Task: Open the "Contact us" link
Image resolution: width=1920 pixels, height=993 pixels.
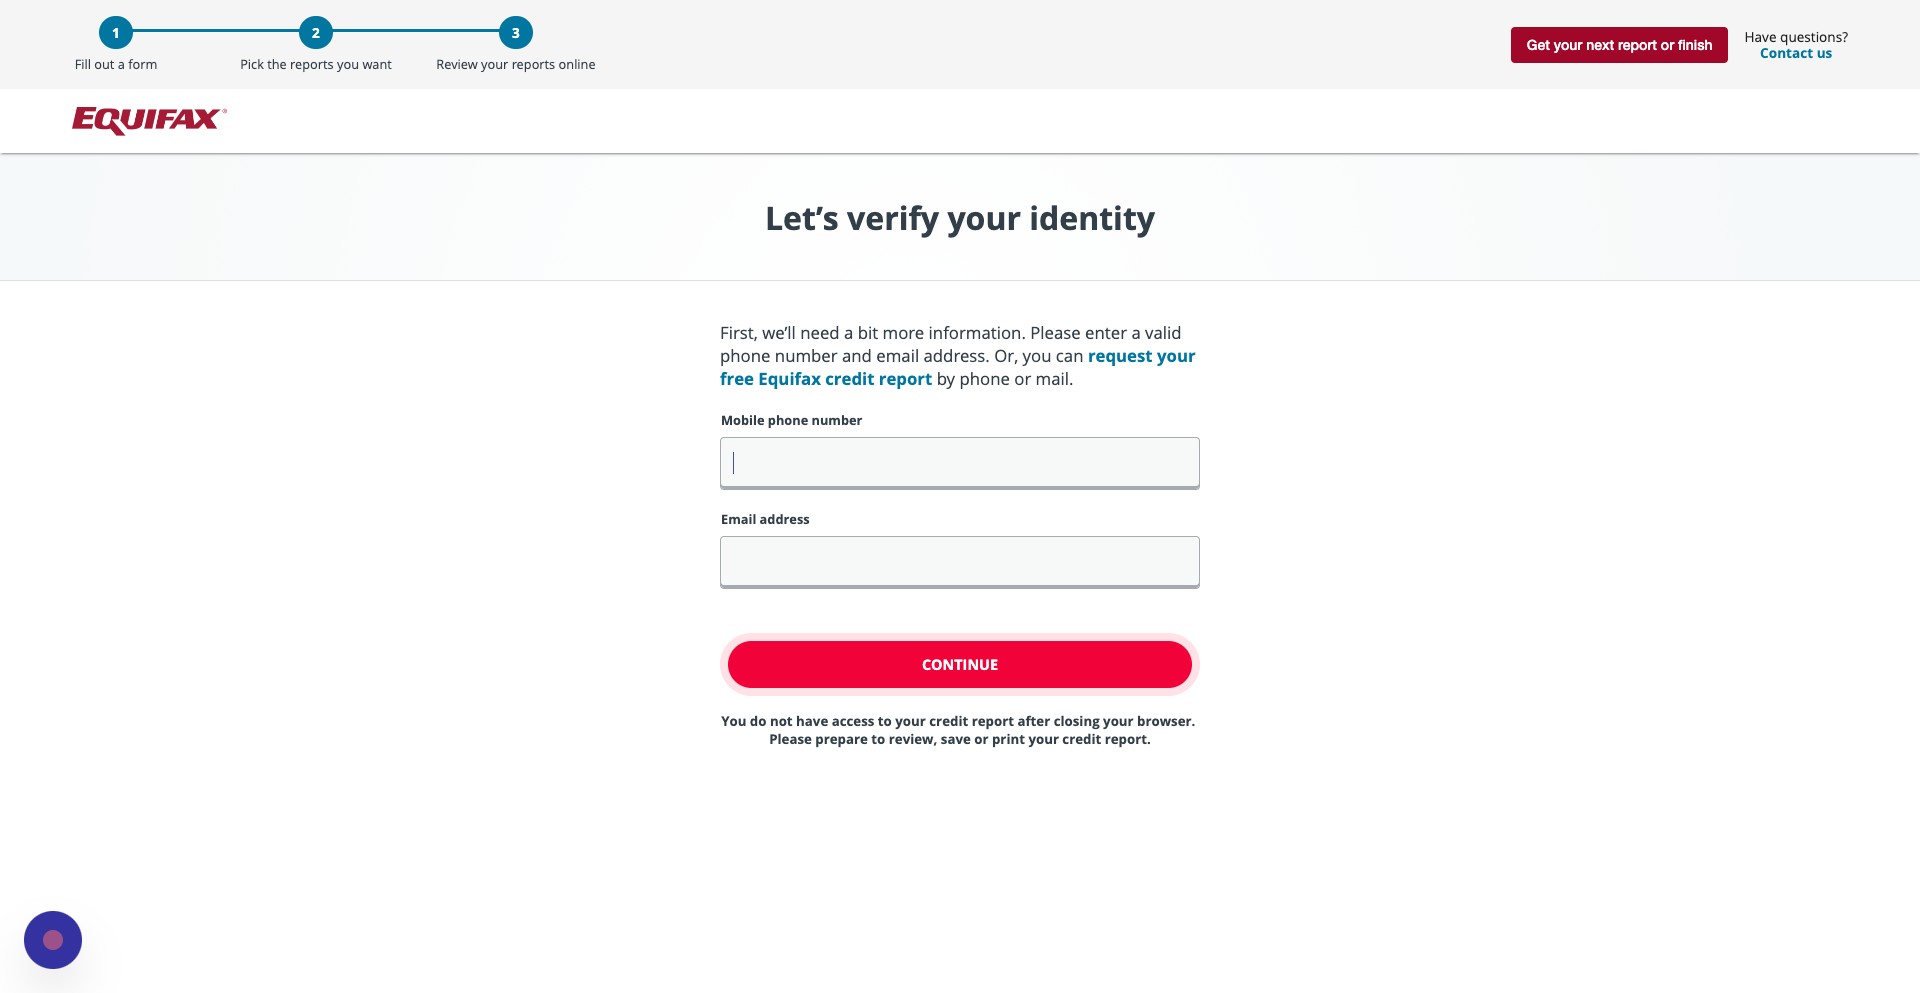Action: [1796, 54]
